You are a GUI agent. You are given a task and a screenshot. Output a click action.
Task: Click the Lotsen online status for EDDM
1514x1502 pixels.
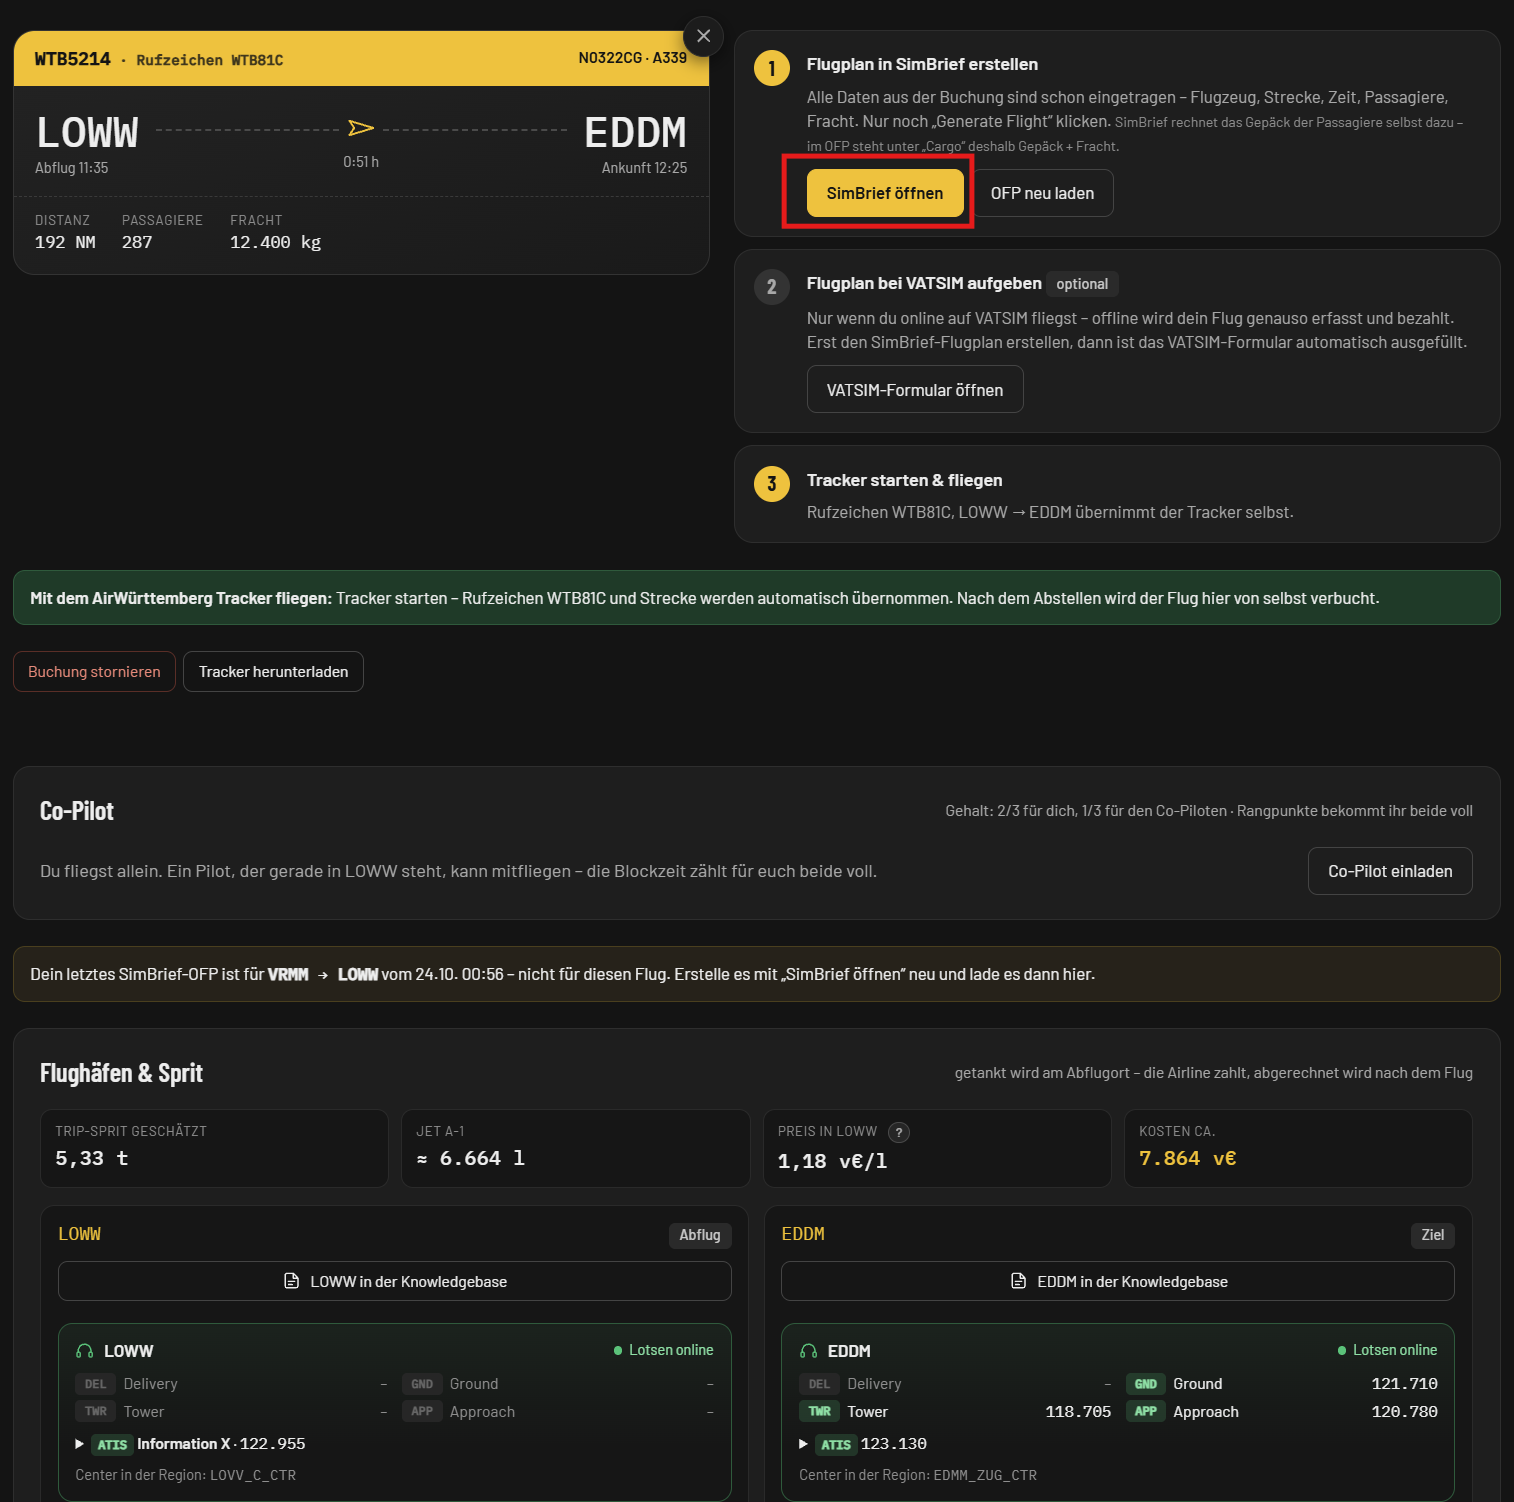click(x=1388, y=1350)
